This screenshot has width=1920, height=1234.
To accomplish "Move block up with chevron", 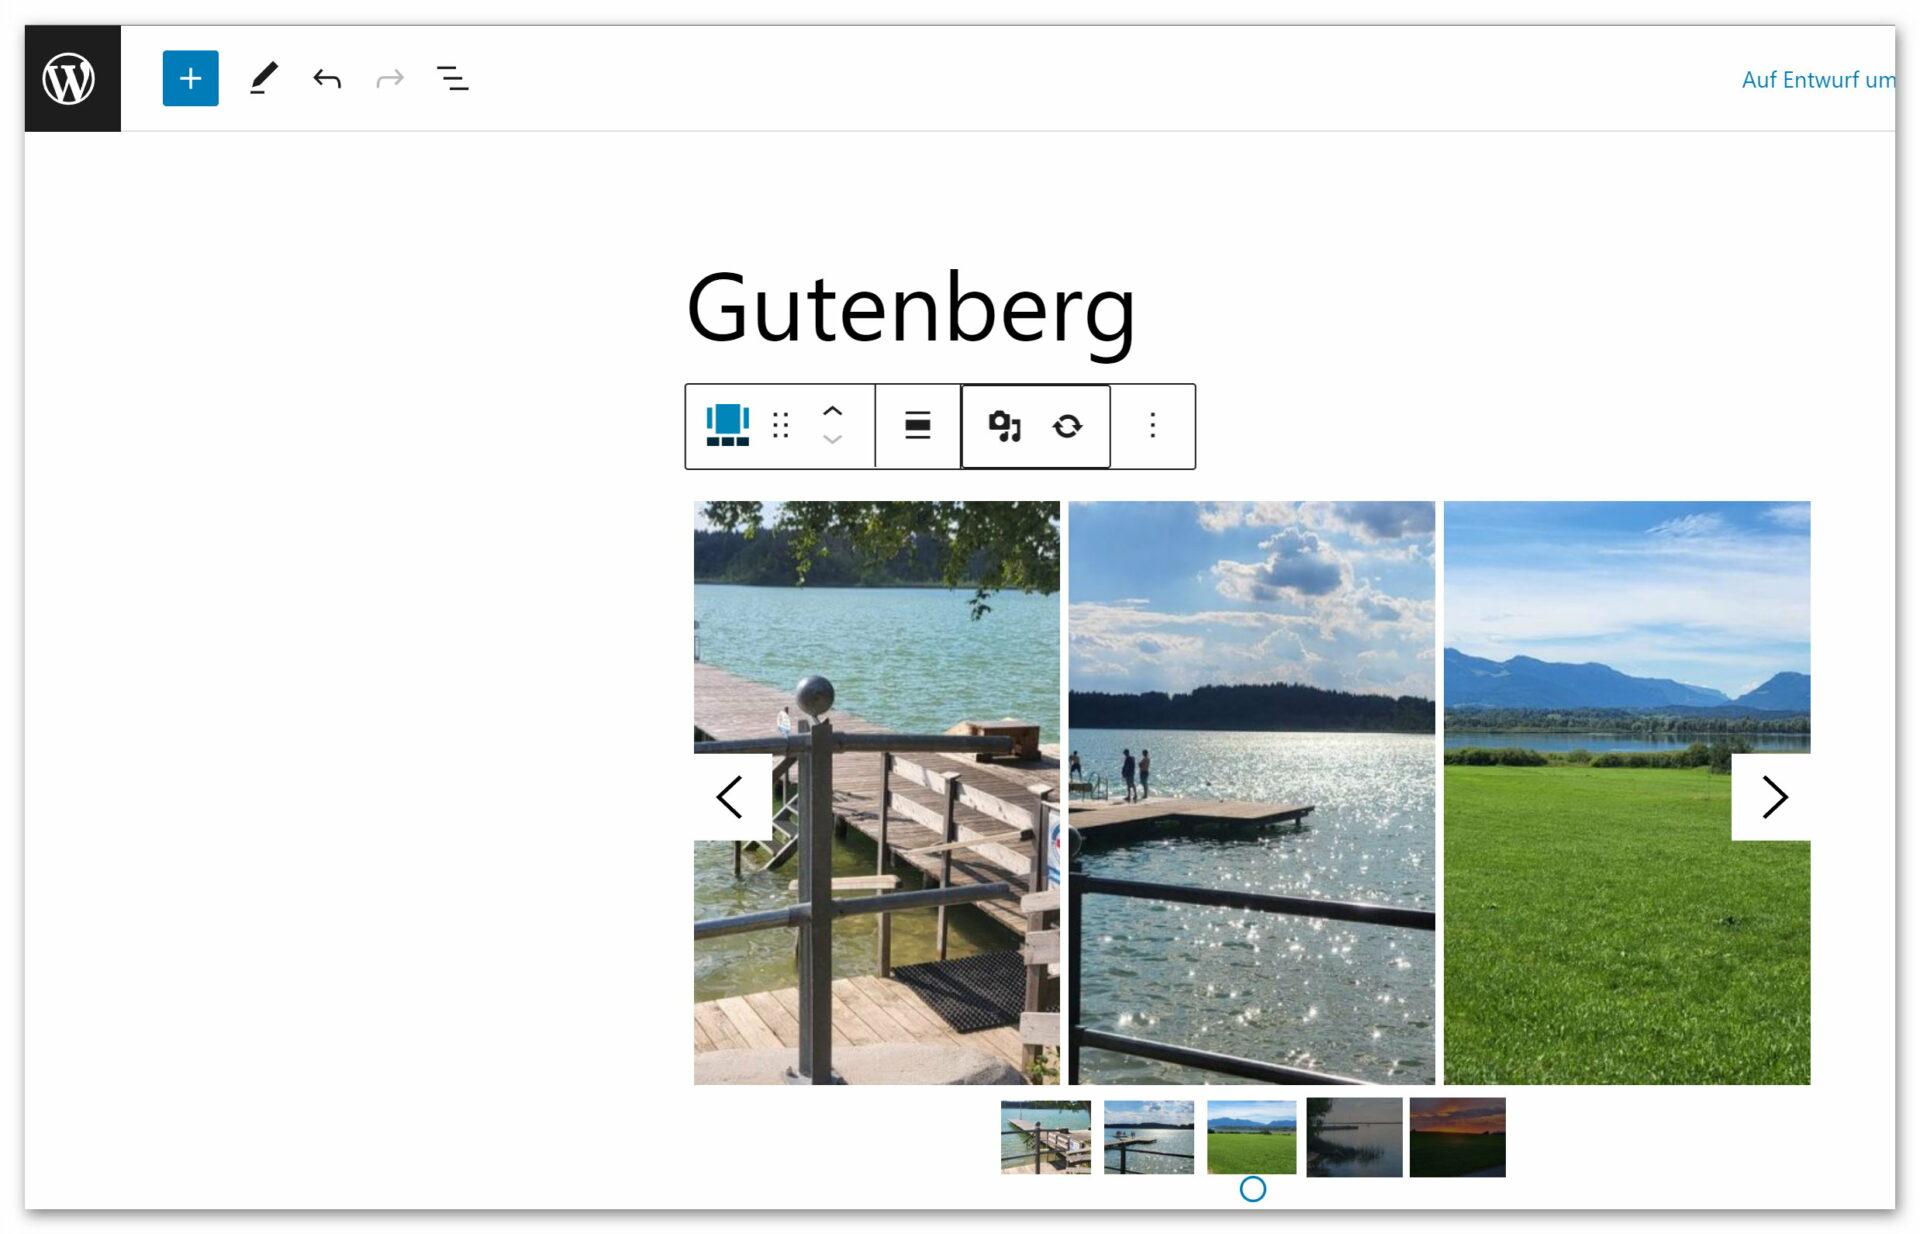I will (832, 411).
